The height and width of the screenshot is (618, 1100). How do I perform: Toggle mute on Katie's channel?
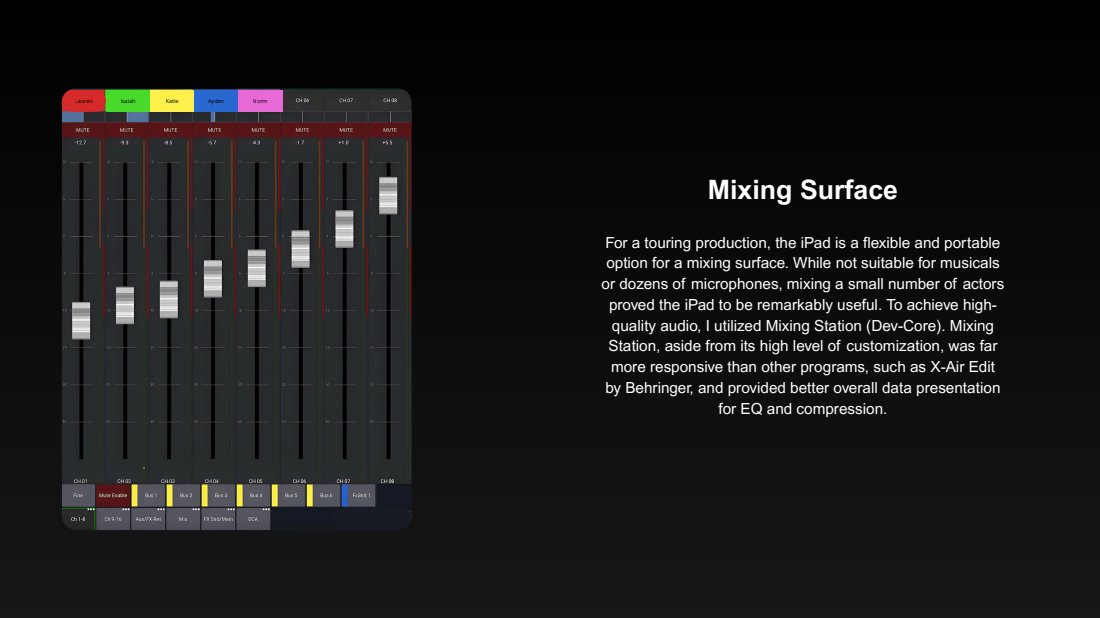(x=170, y=130)
